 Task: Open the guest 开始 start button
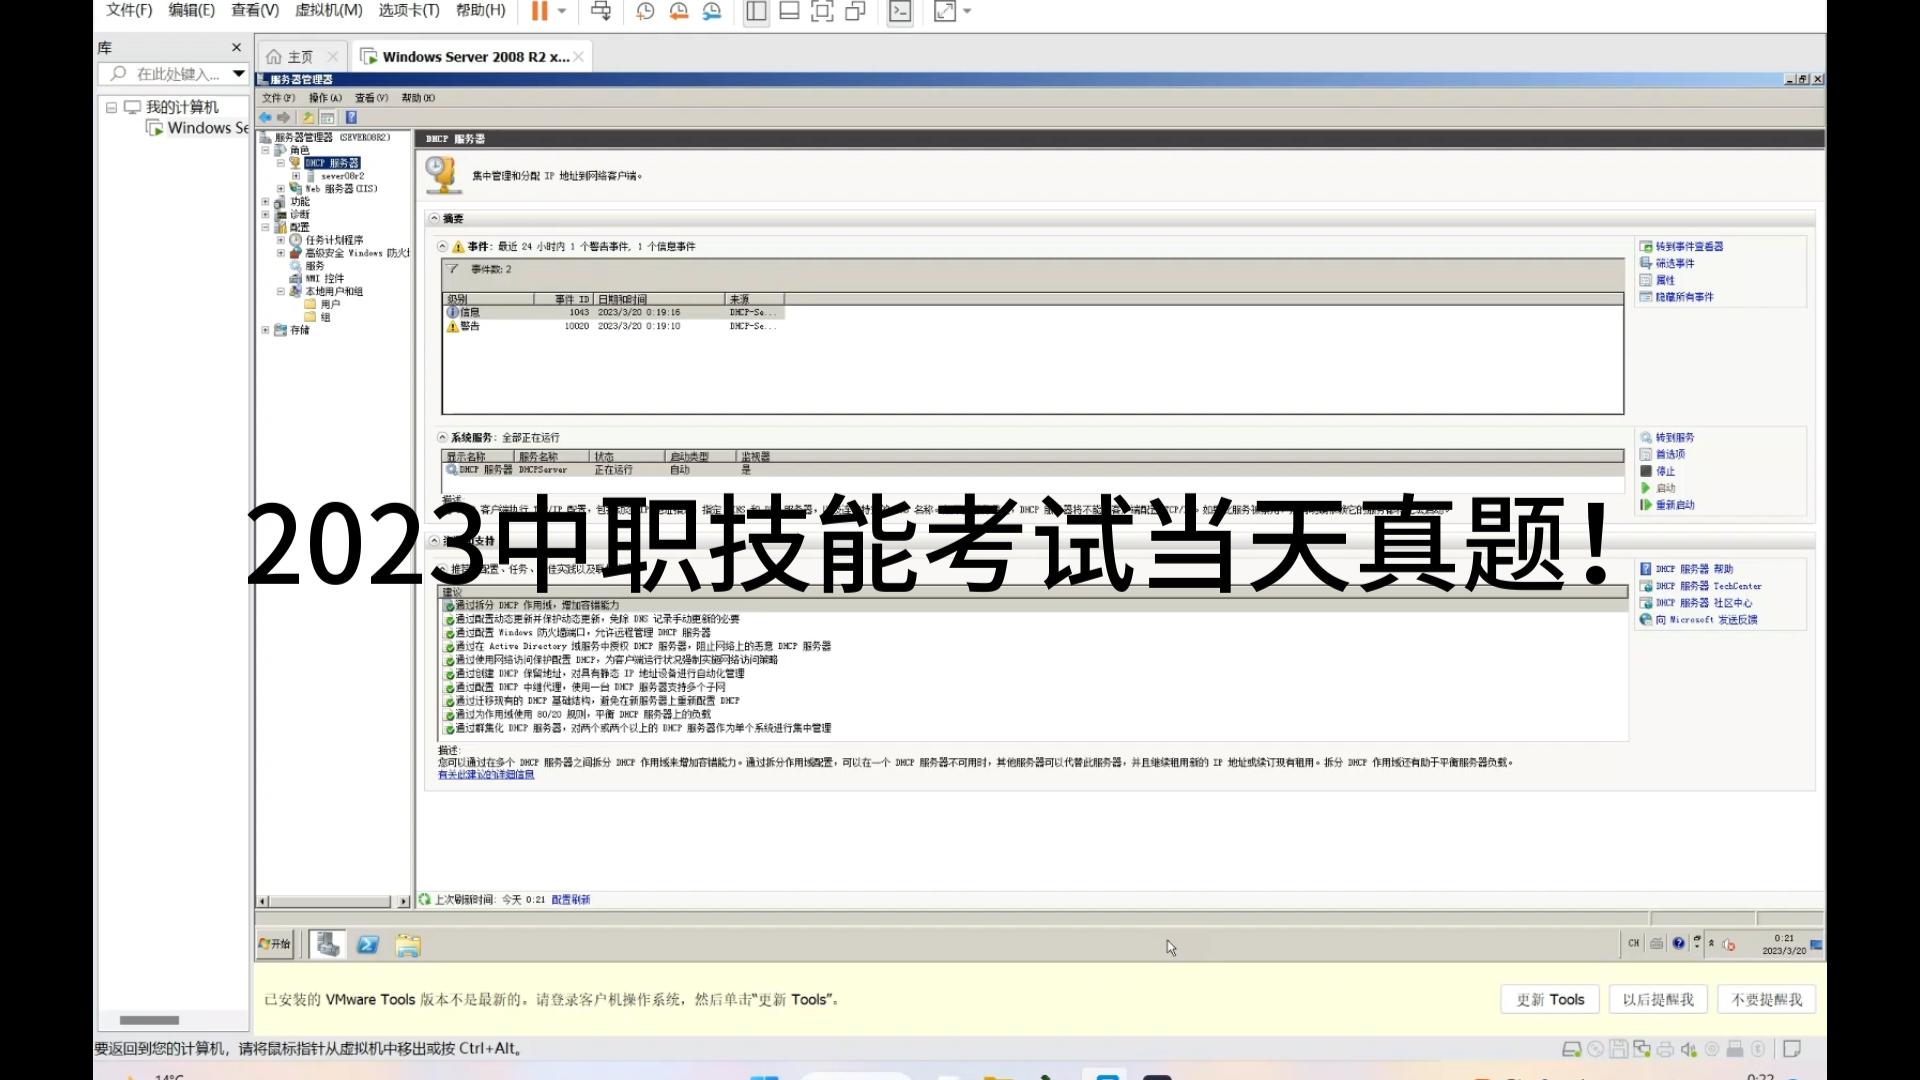pos(275,944)
